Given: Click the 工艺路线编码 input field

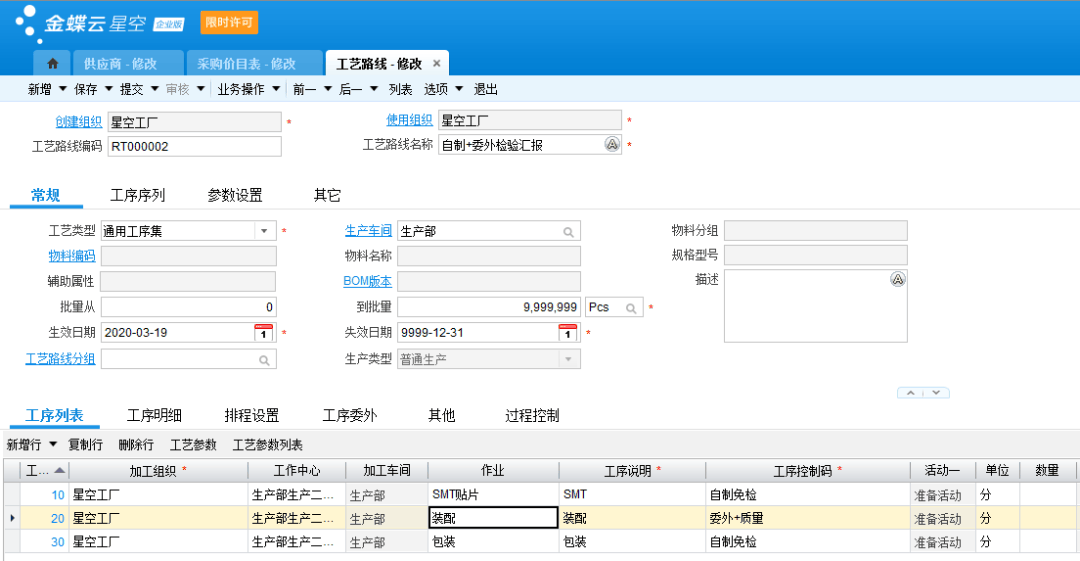Looking at the screenshot, I should [194, 146].
